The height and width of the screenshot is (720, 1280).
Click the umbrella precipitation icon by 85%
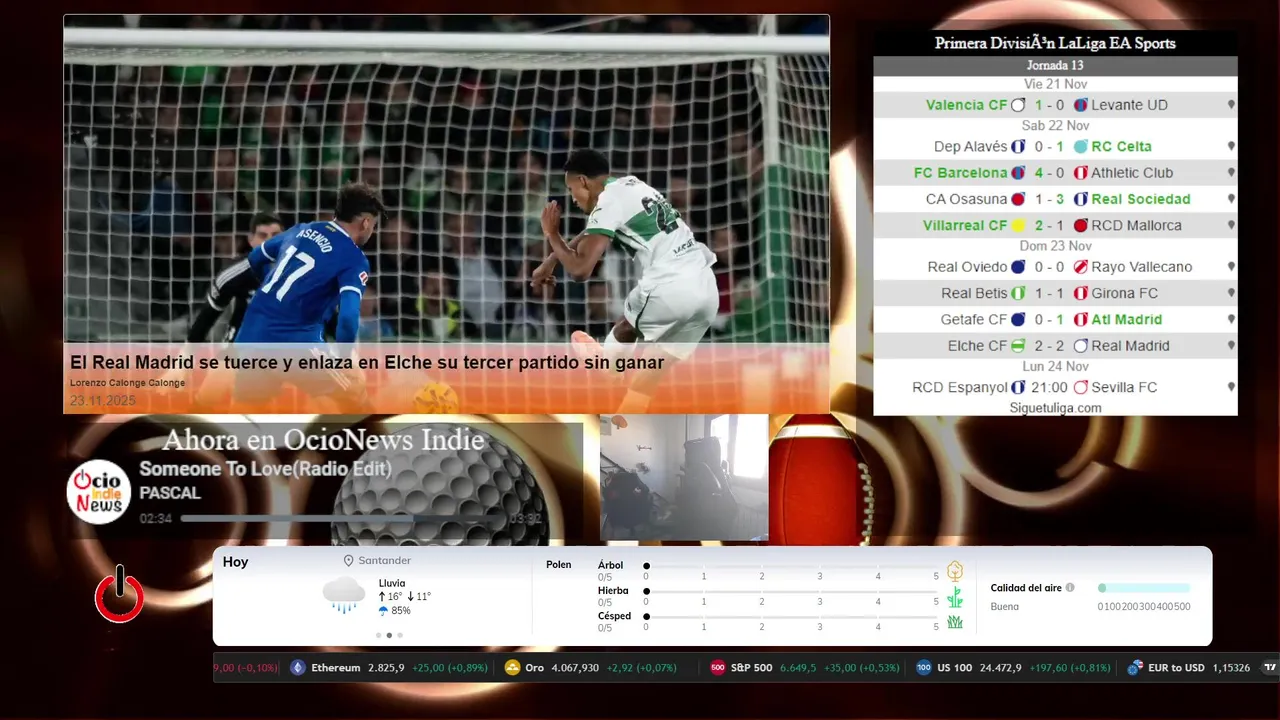383,610
